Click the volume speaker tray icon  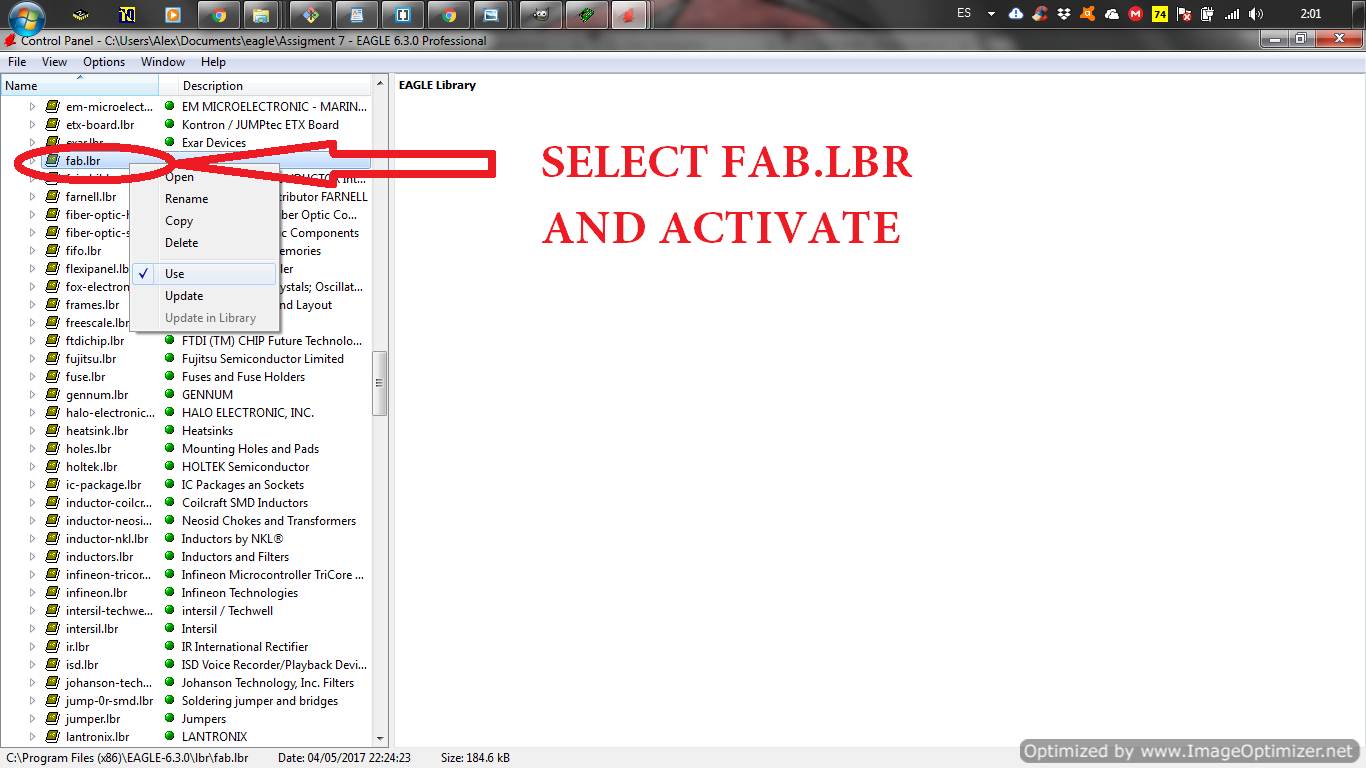(1256, 14)
